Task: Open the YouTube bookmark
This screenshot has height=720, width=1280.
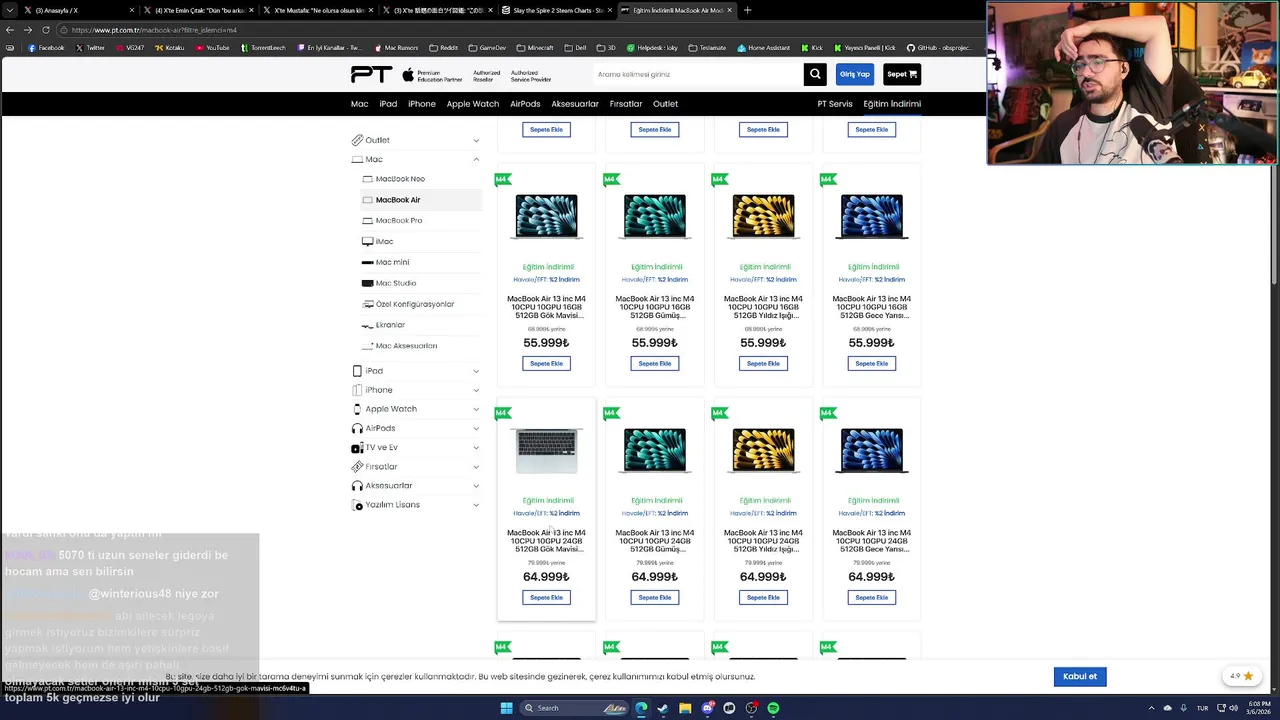Action: pyautogui.click(x=211, y=48)
